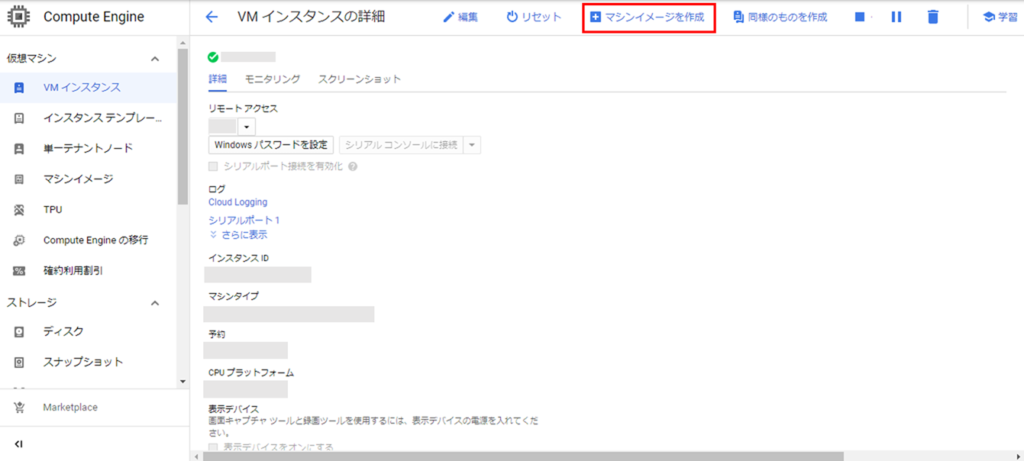
Task: Click the horizontal scrollbar at bottom
Action: [x=524, y=456]
